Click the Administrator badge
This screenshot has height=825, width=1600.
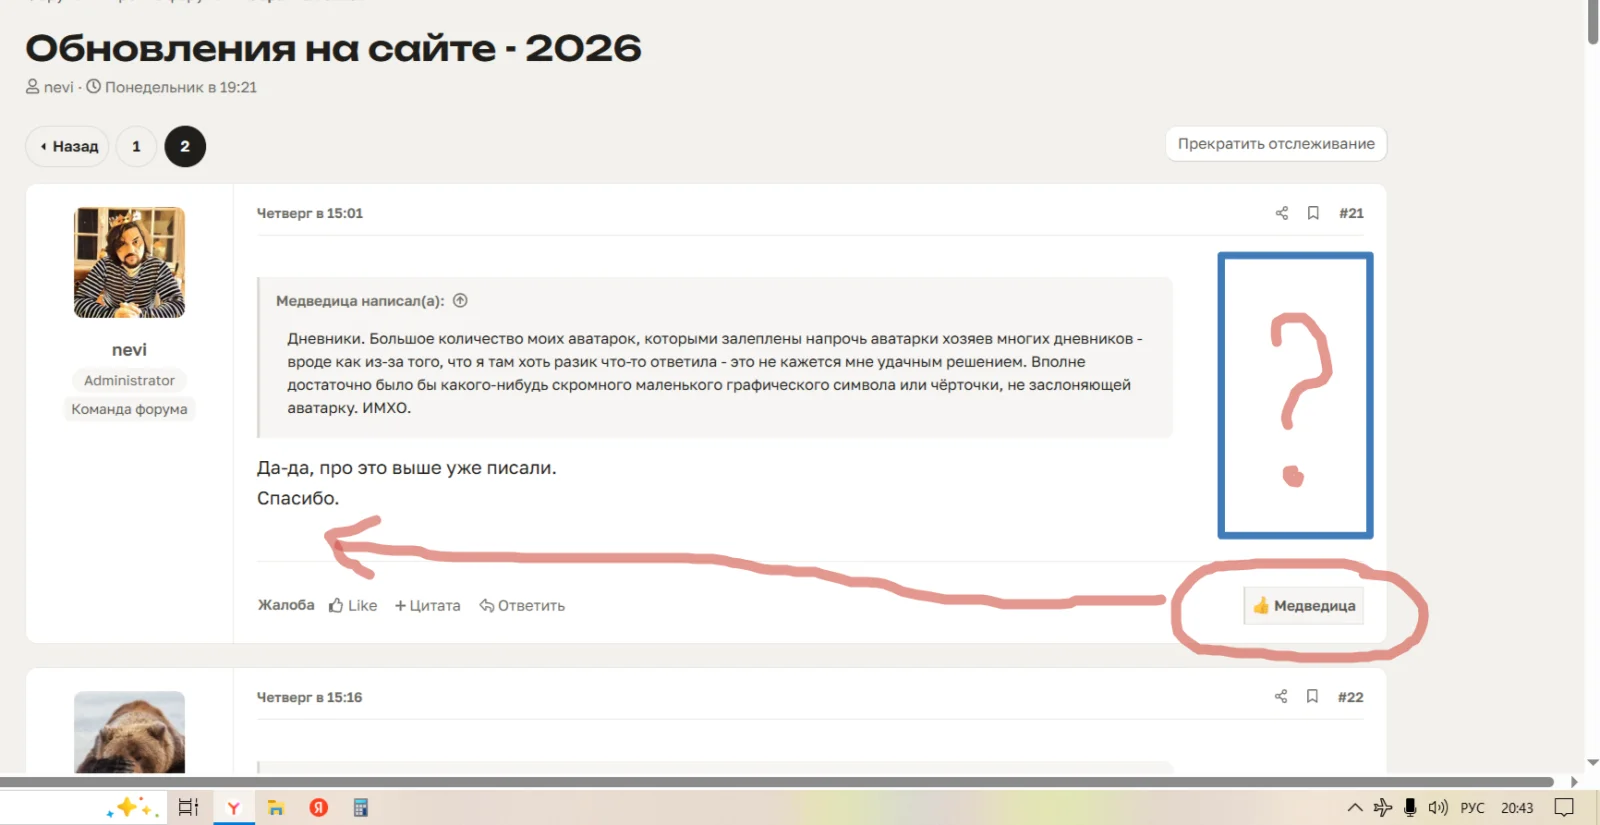tap(129, 380)
